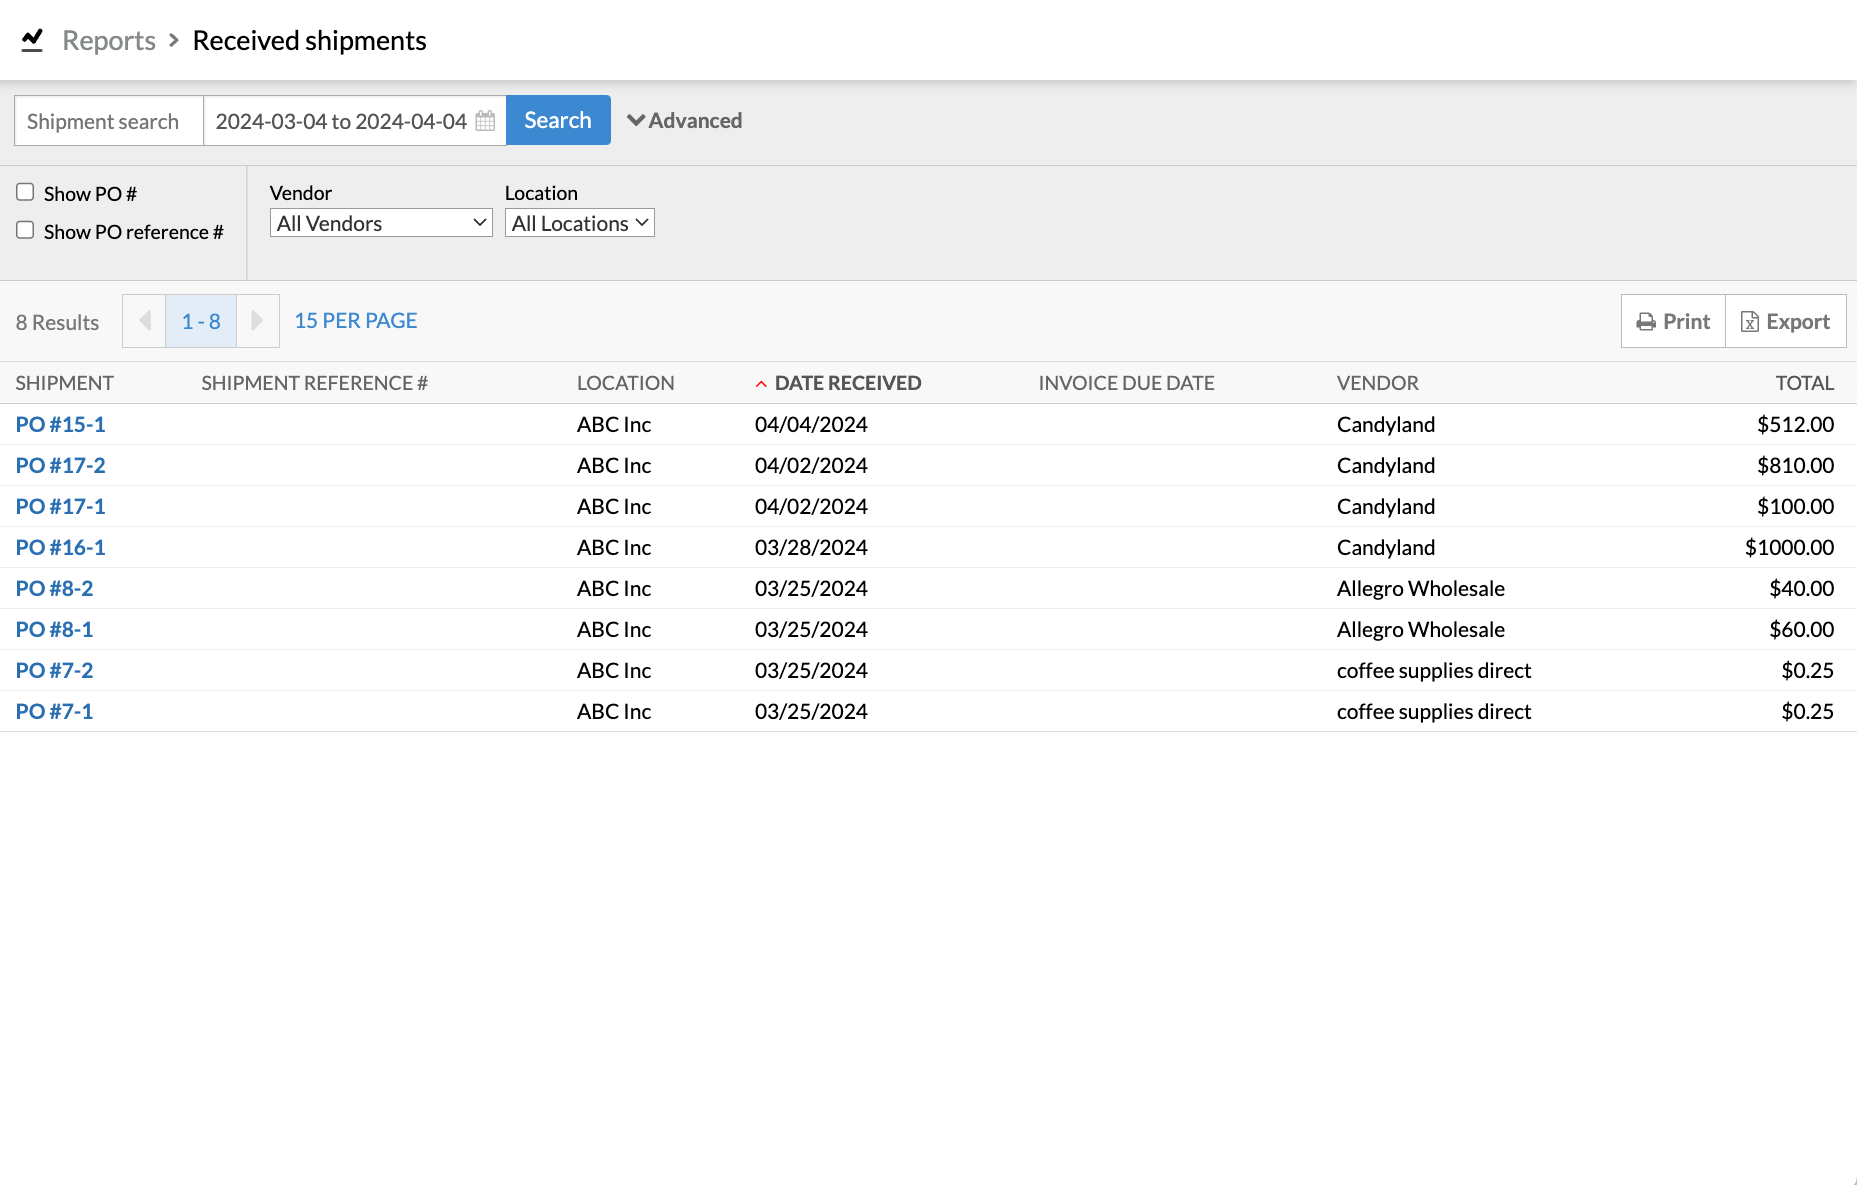Sort by the Total column header
1857x1185 pixels.
1804,383
